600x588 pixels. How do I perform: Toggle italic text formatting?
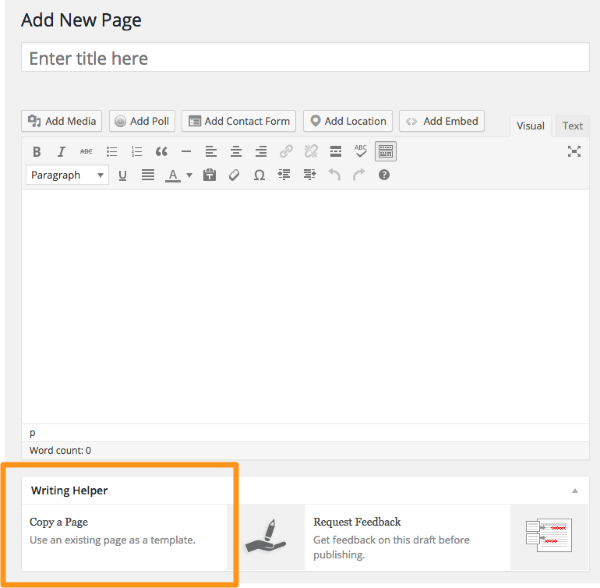[x=61, y=151]
